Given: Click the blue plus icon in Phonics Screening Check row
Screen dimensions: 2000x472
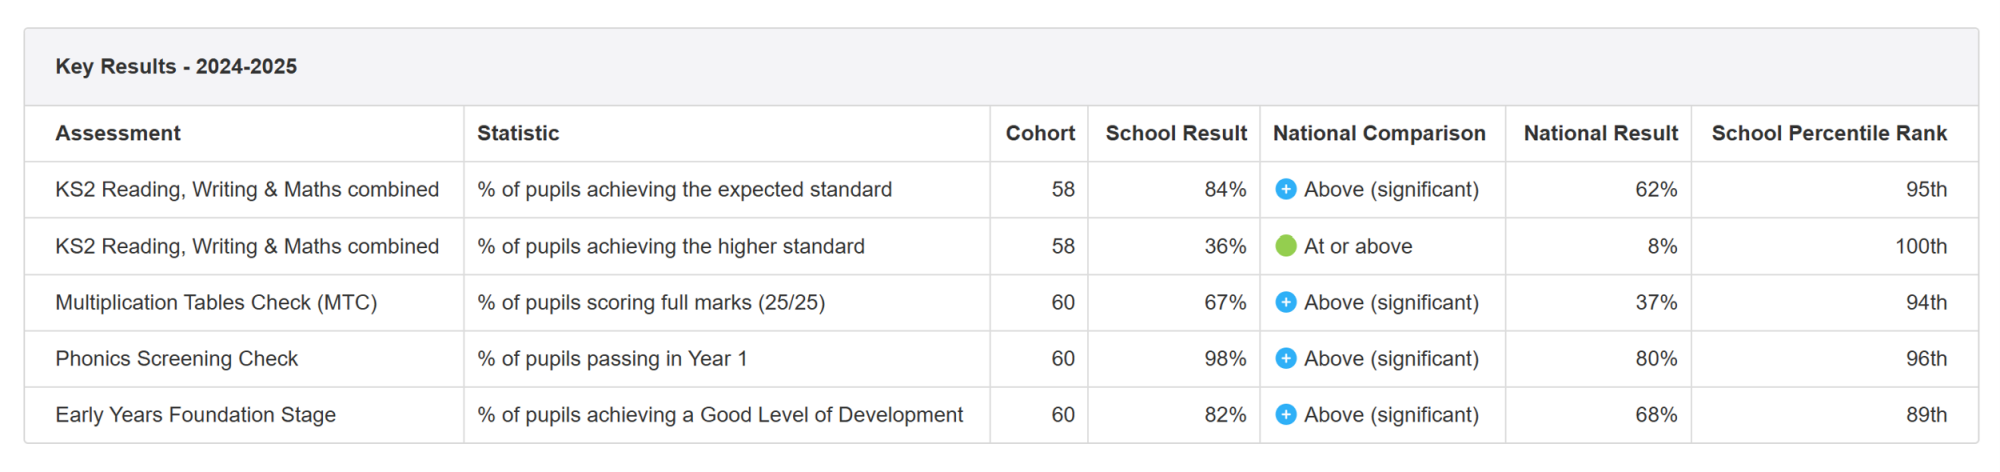Looking at the screenshot, I should tap(1286, 358).
